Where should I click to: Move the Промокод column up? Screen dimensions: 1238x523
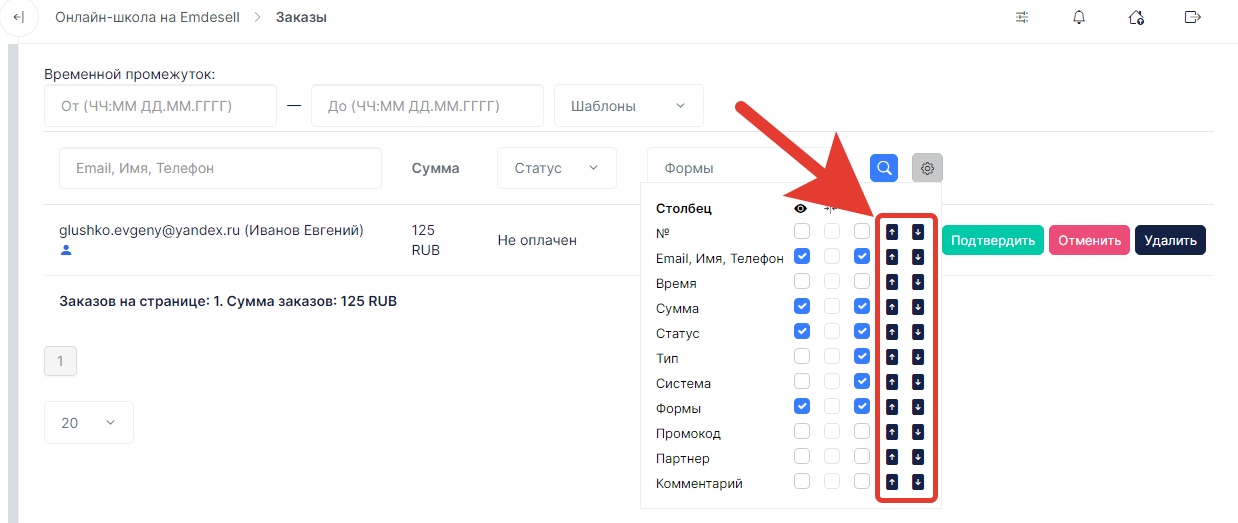(x=893, y=432)
